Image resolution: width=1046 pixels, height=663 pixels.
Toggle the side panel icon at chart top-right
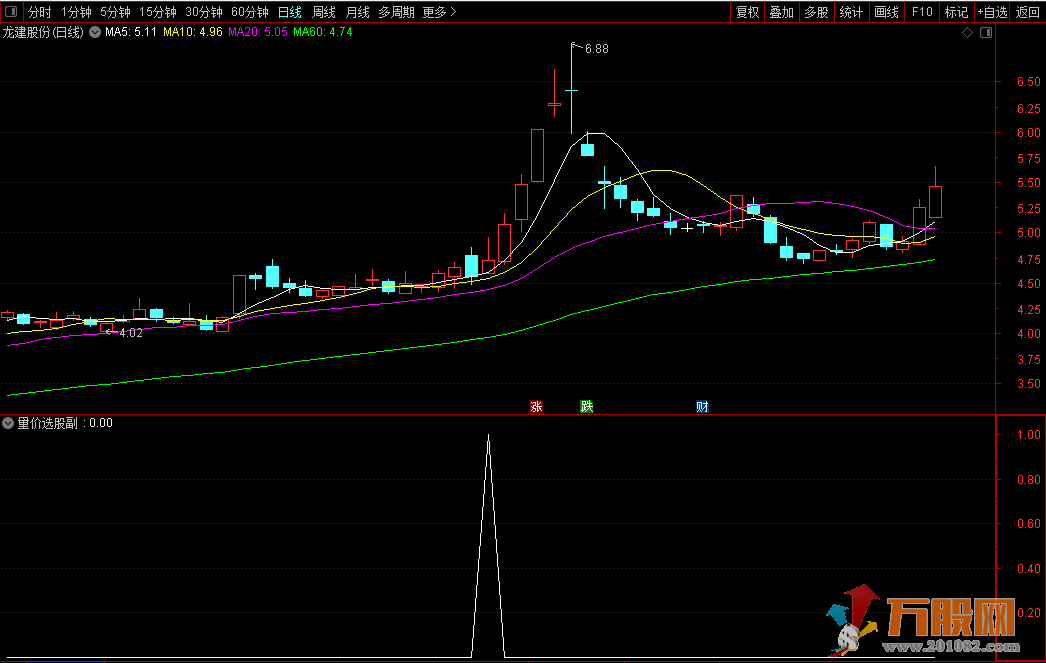click(x=986, y=32)
